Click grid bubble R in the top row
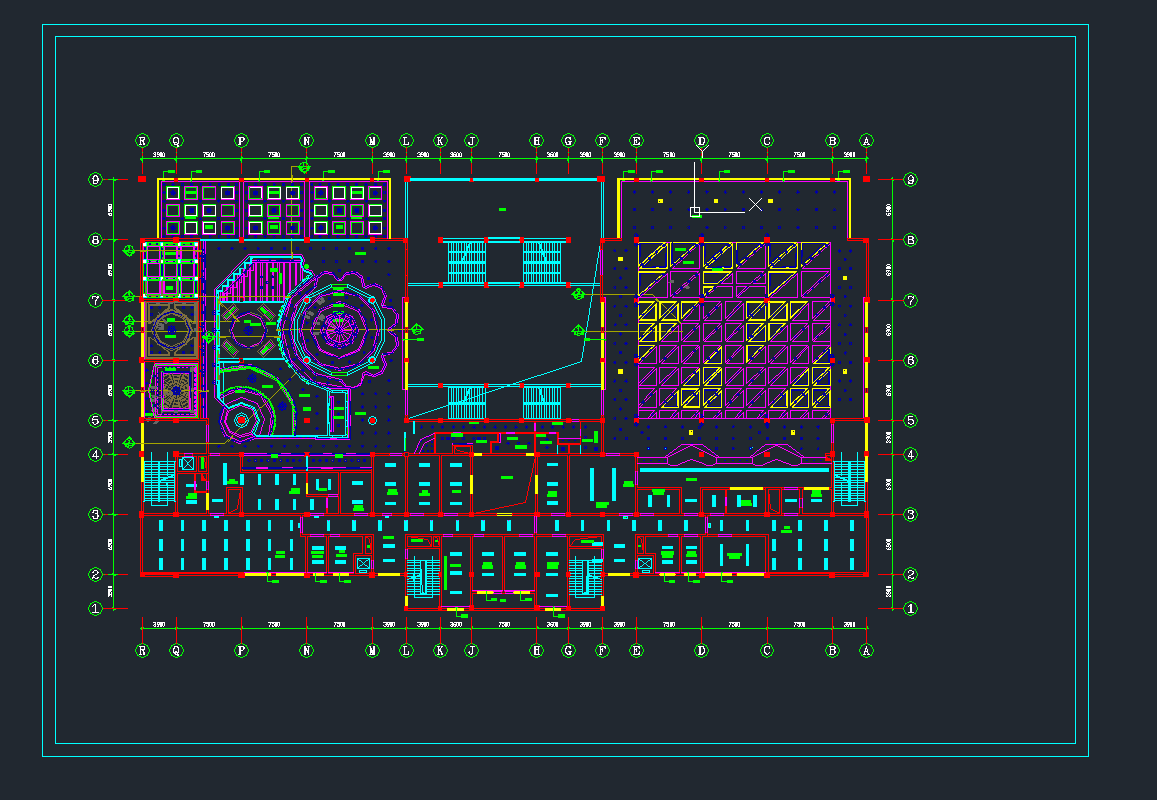The image size is (1157, 800). (143, 141)
